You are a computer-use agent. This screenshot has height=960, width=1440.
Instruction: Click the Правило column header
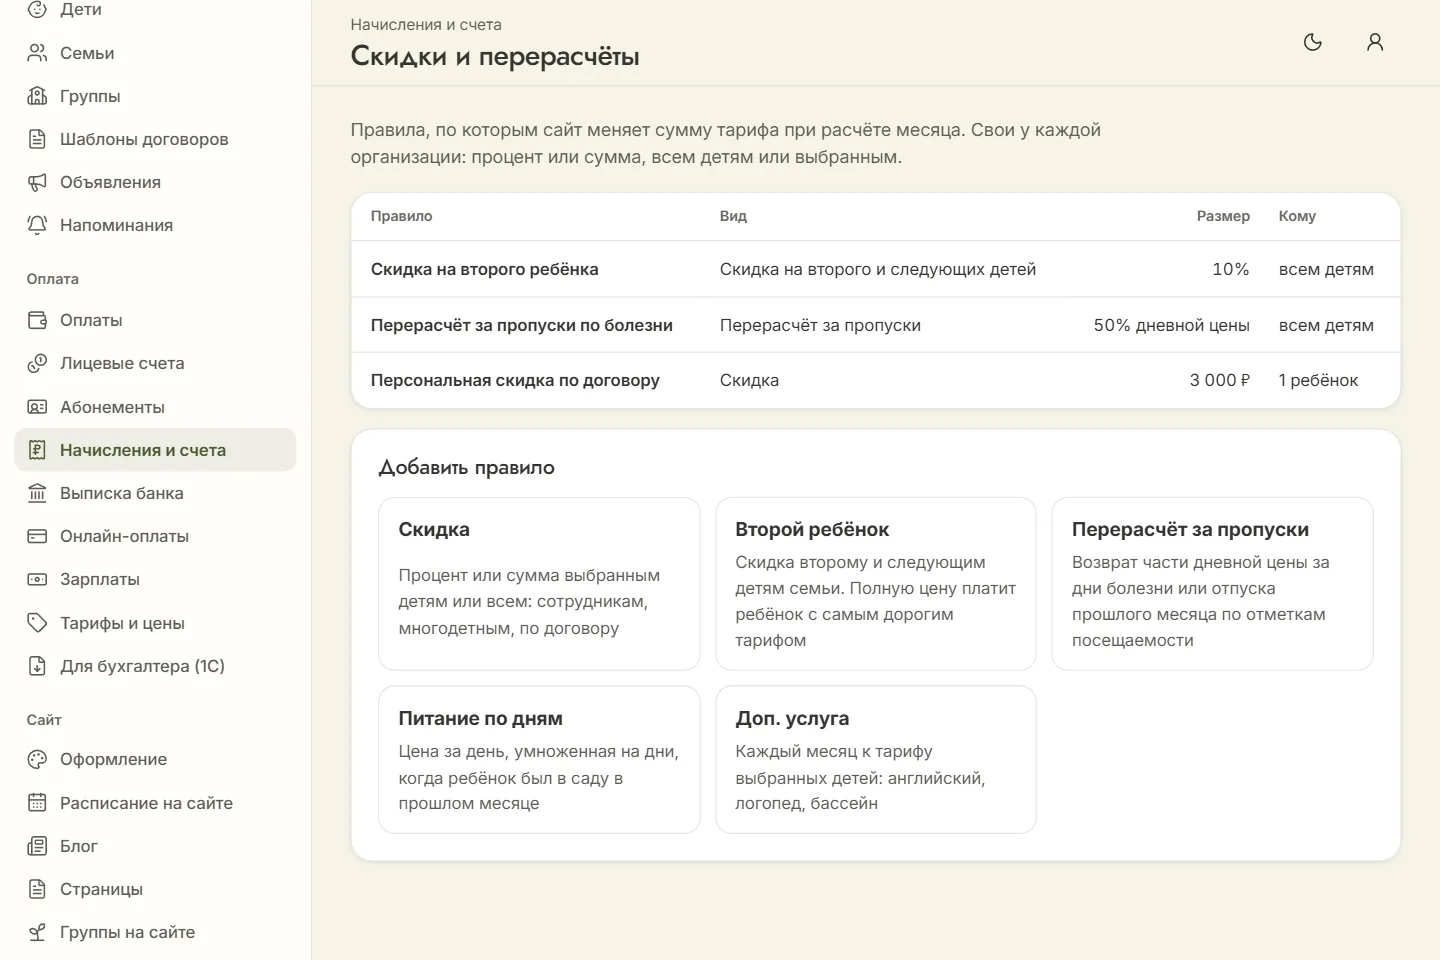click(x=401, y=216)
